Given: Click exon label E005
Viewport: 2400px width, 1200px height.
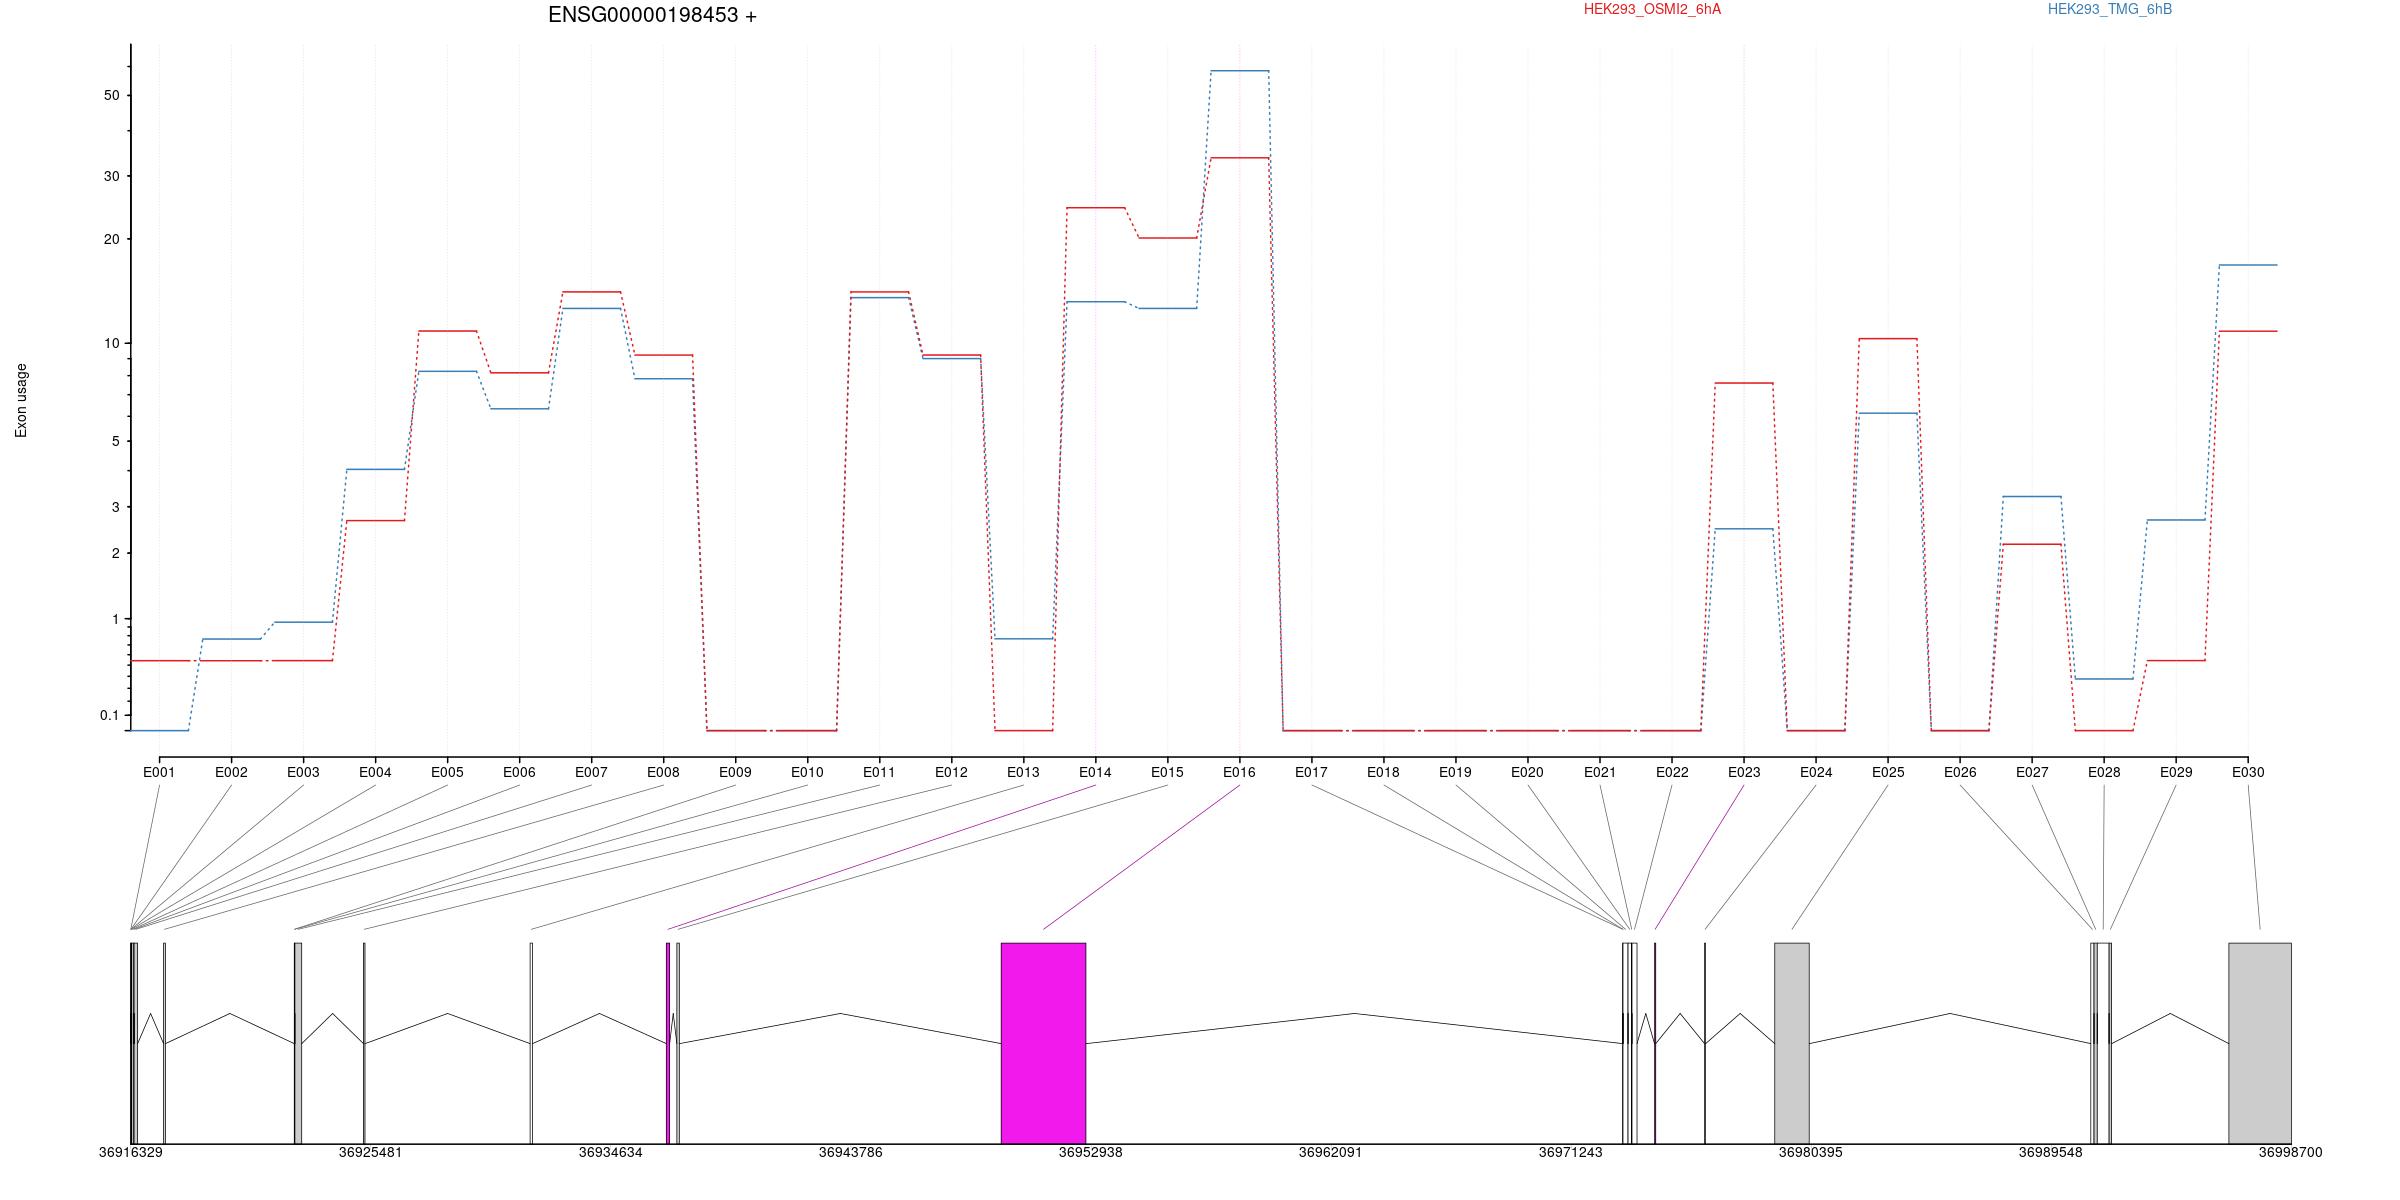Looking at the screenshot, I should pyautogui.click(x=447, y=772).
